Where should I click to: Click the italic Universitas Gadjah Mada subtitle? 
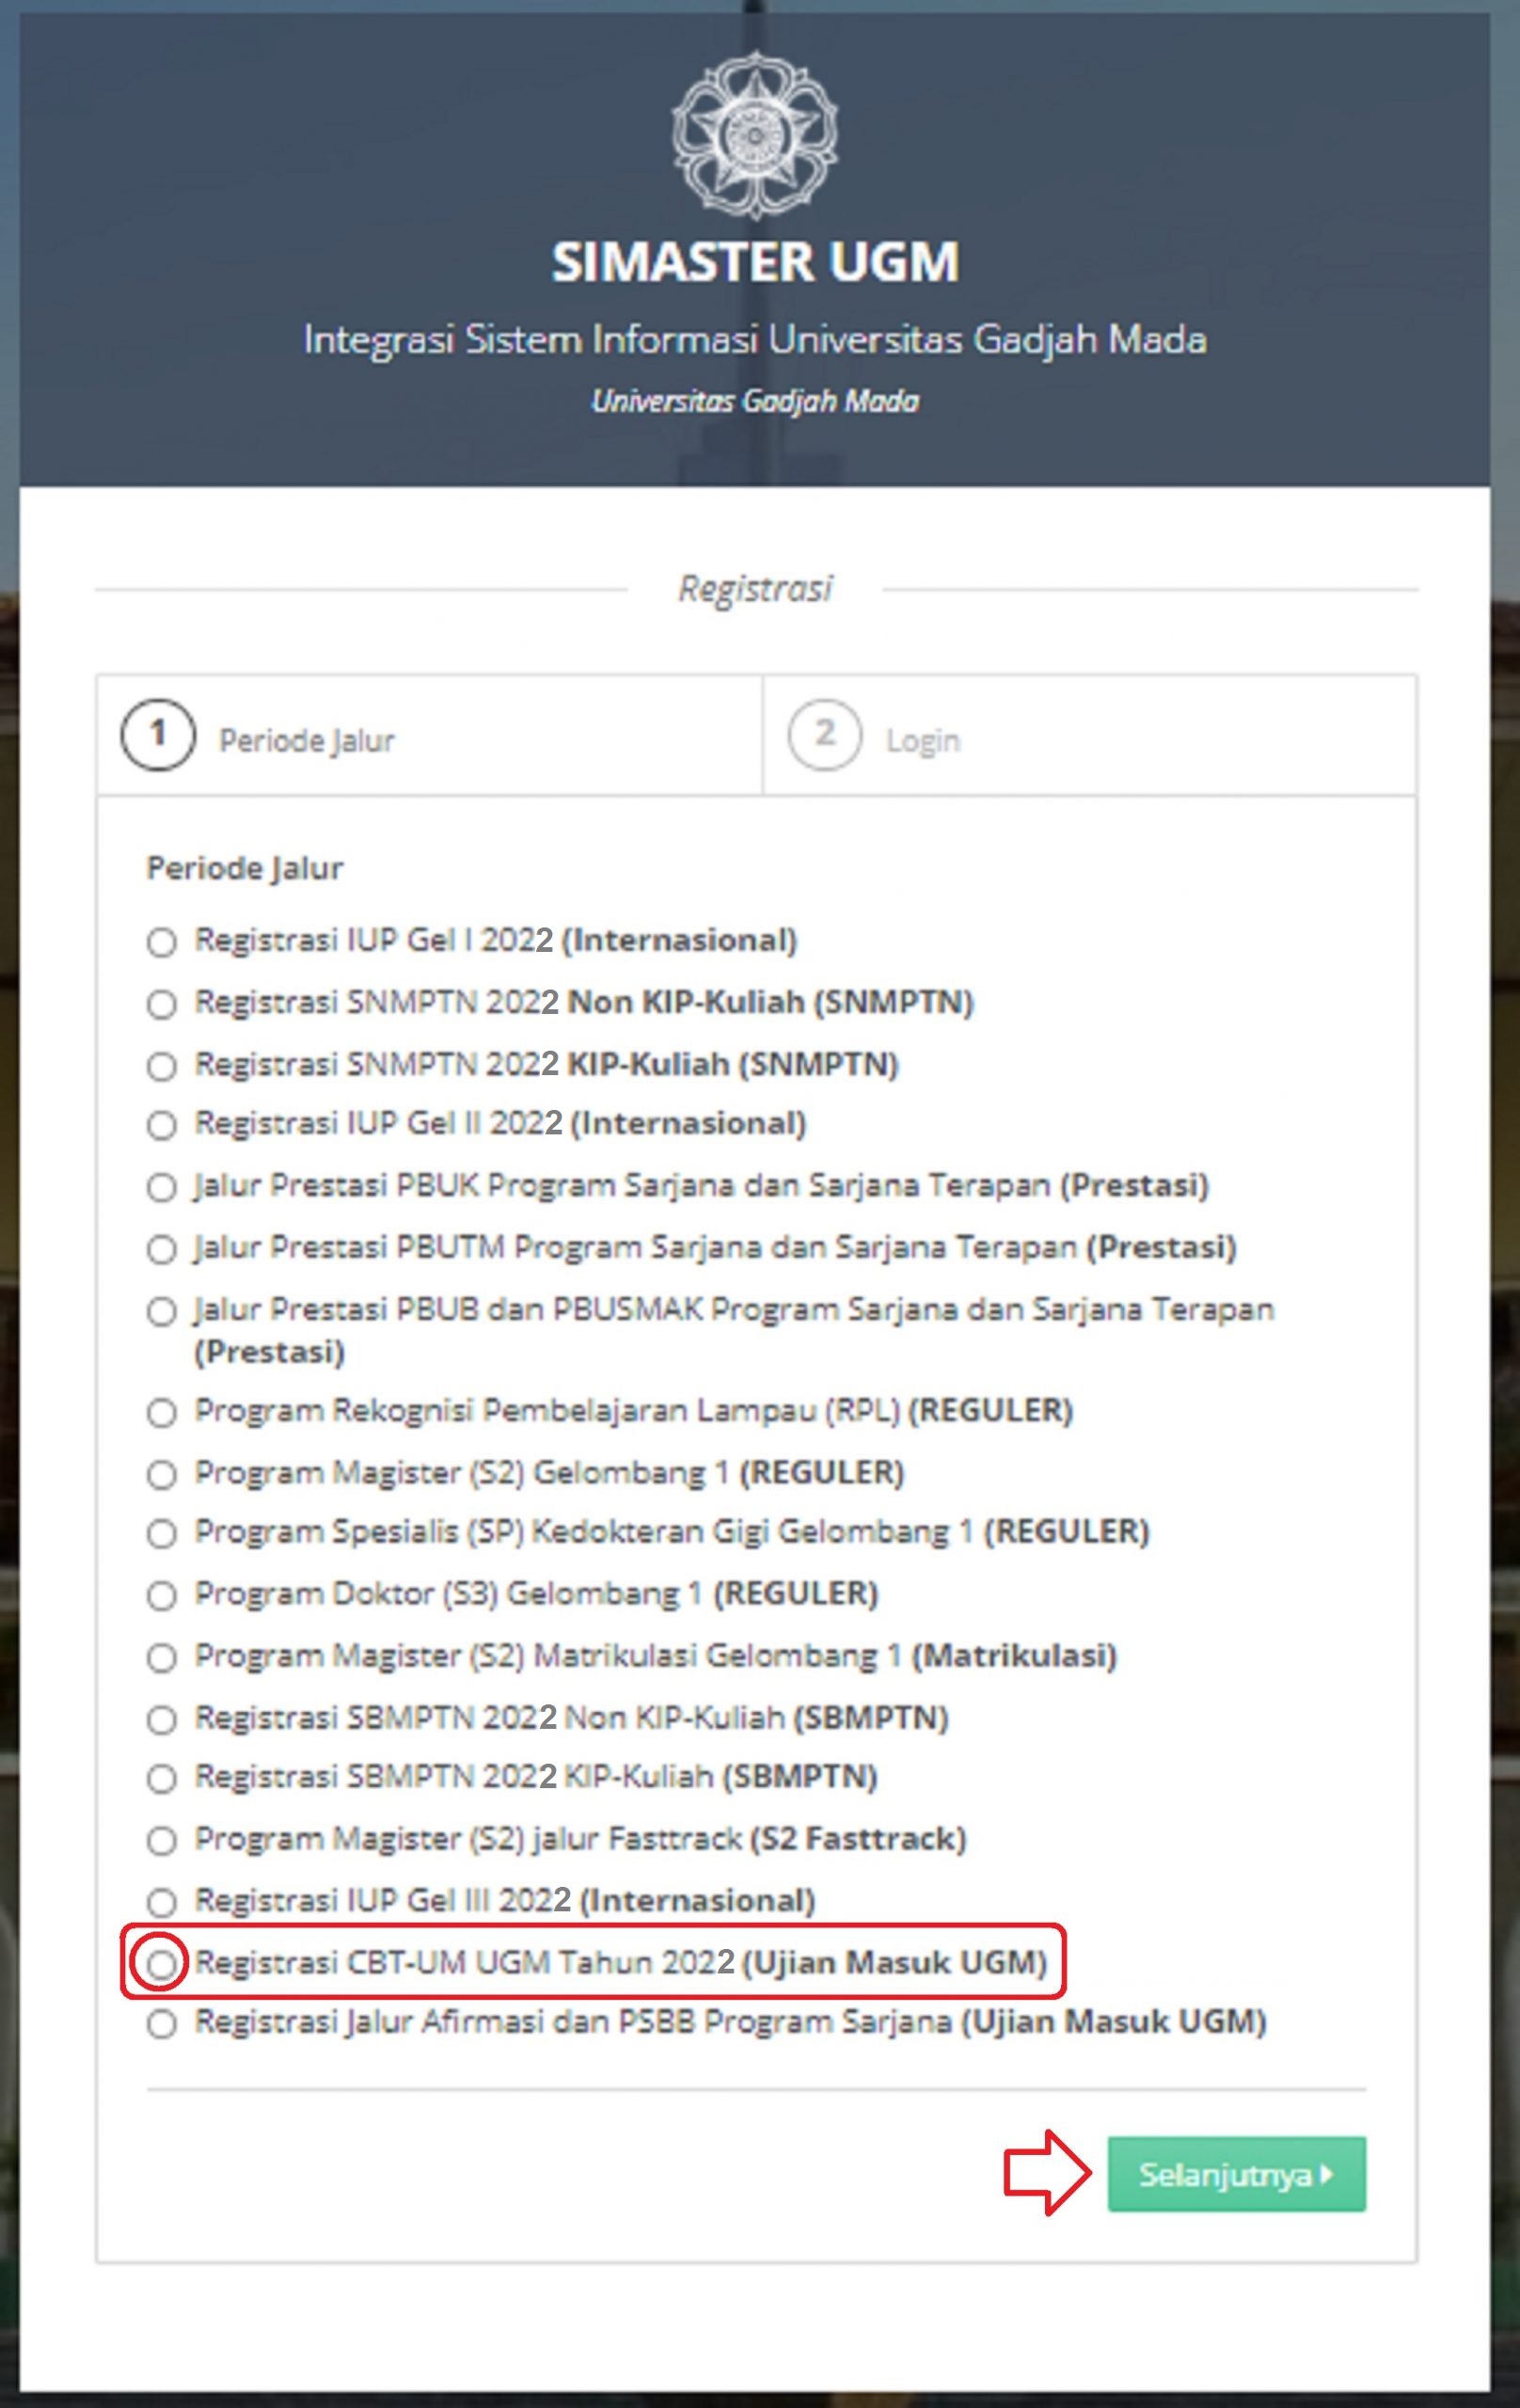755,402
